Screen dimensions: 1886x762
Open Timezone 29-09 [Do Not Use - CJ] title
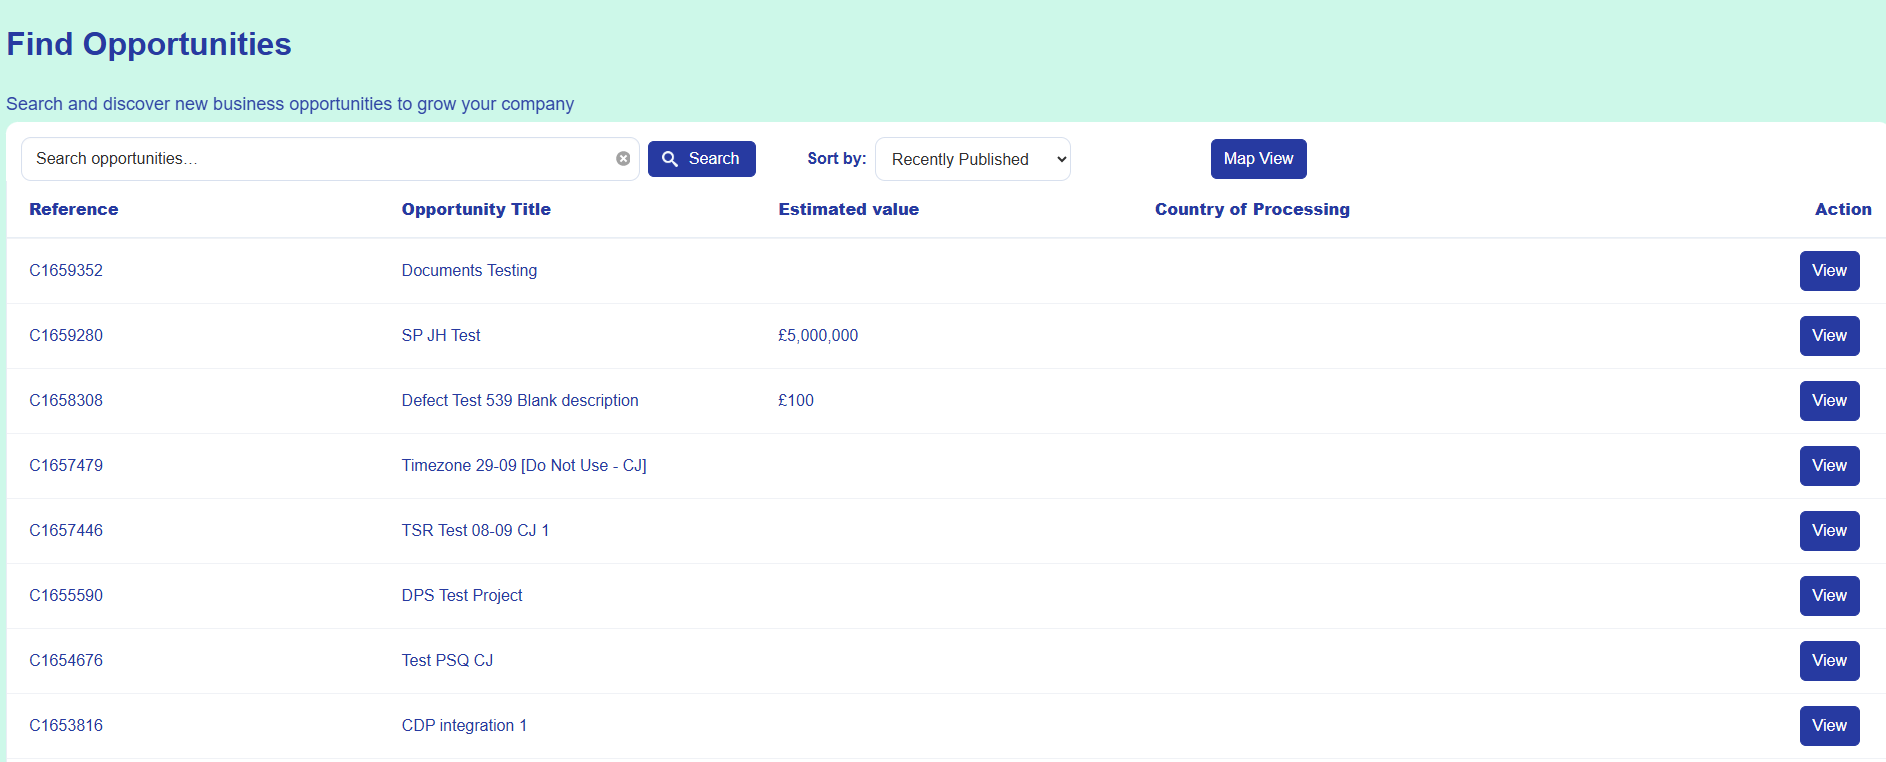coord(524,466)
